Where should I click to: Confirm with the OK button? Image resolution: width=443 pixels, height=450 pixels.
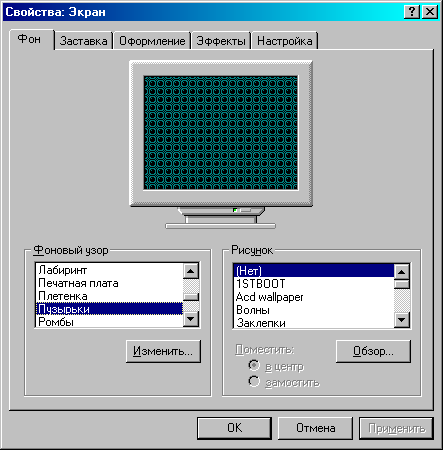click(234, 428)
